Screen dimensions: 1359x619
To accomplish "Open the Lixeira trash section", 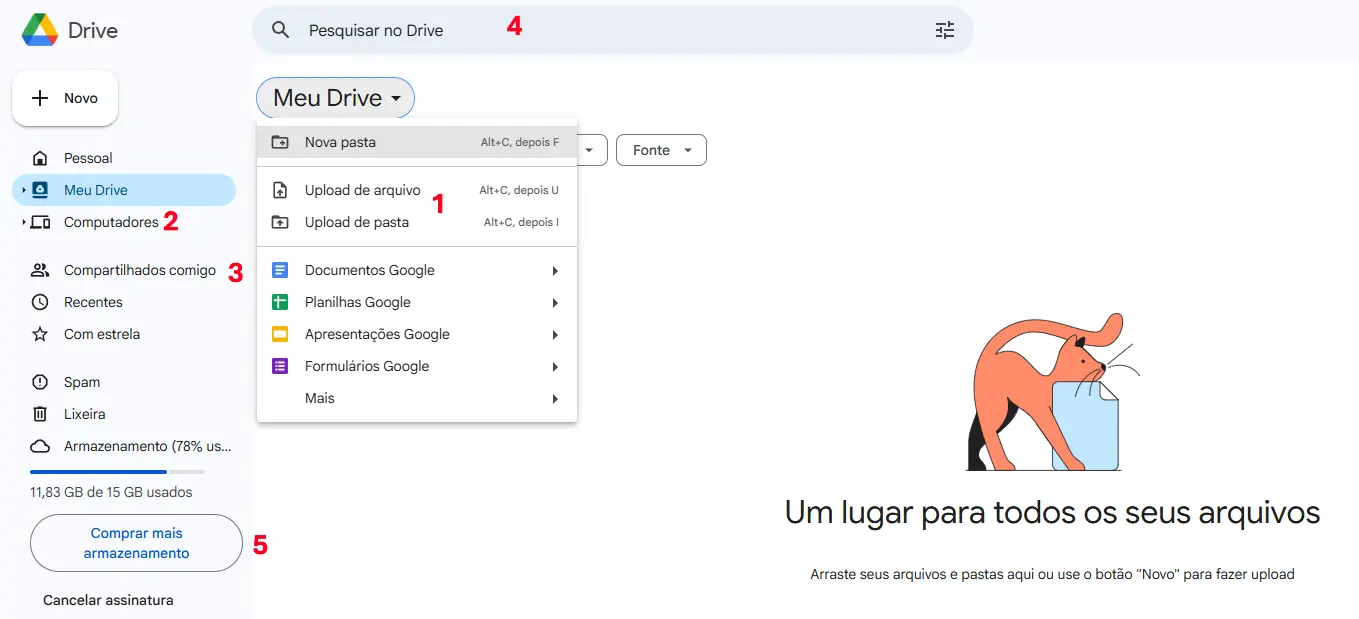I will (x=85, y=414).
